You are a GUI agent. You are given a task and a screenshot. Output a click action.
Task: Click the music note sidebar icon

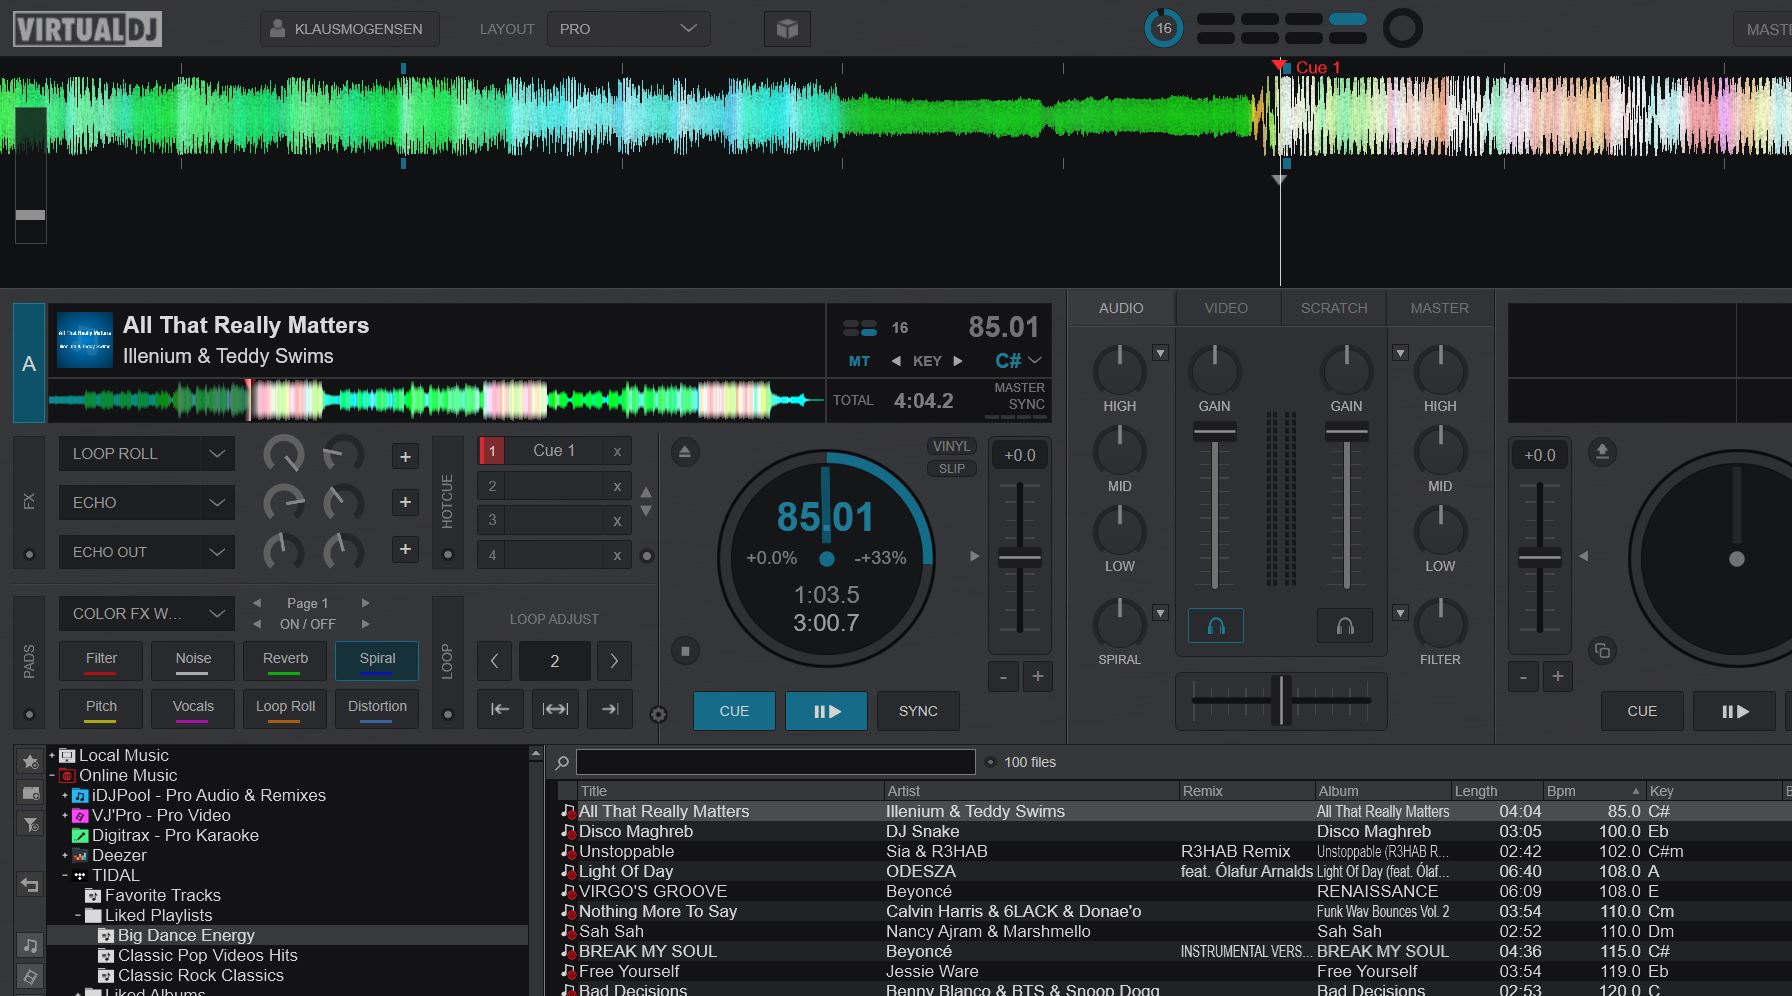point(30,945)
